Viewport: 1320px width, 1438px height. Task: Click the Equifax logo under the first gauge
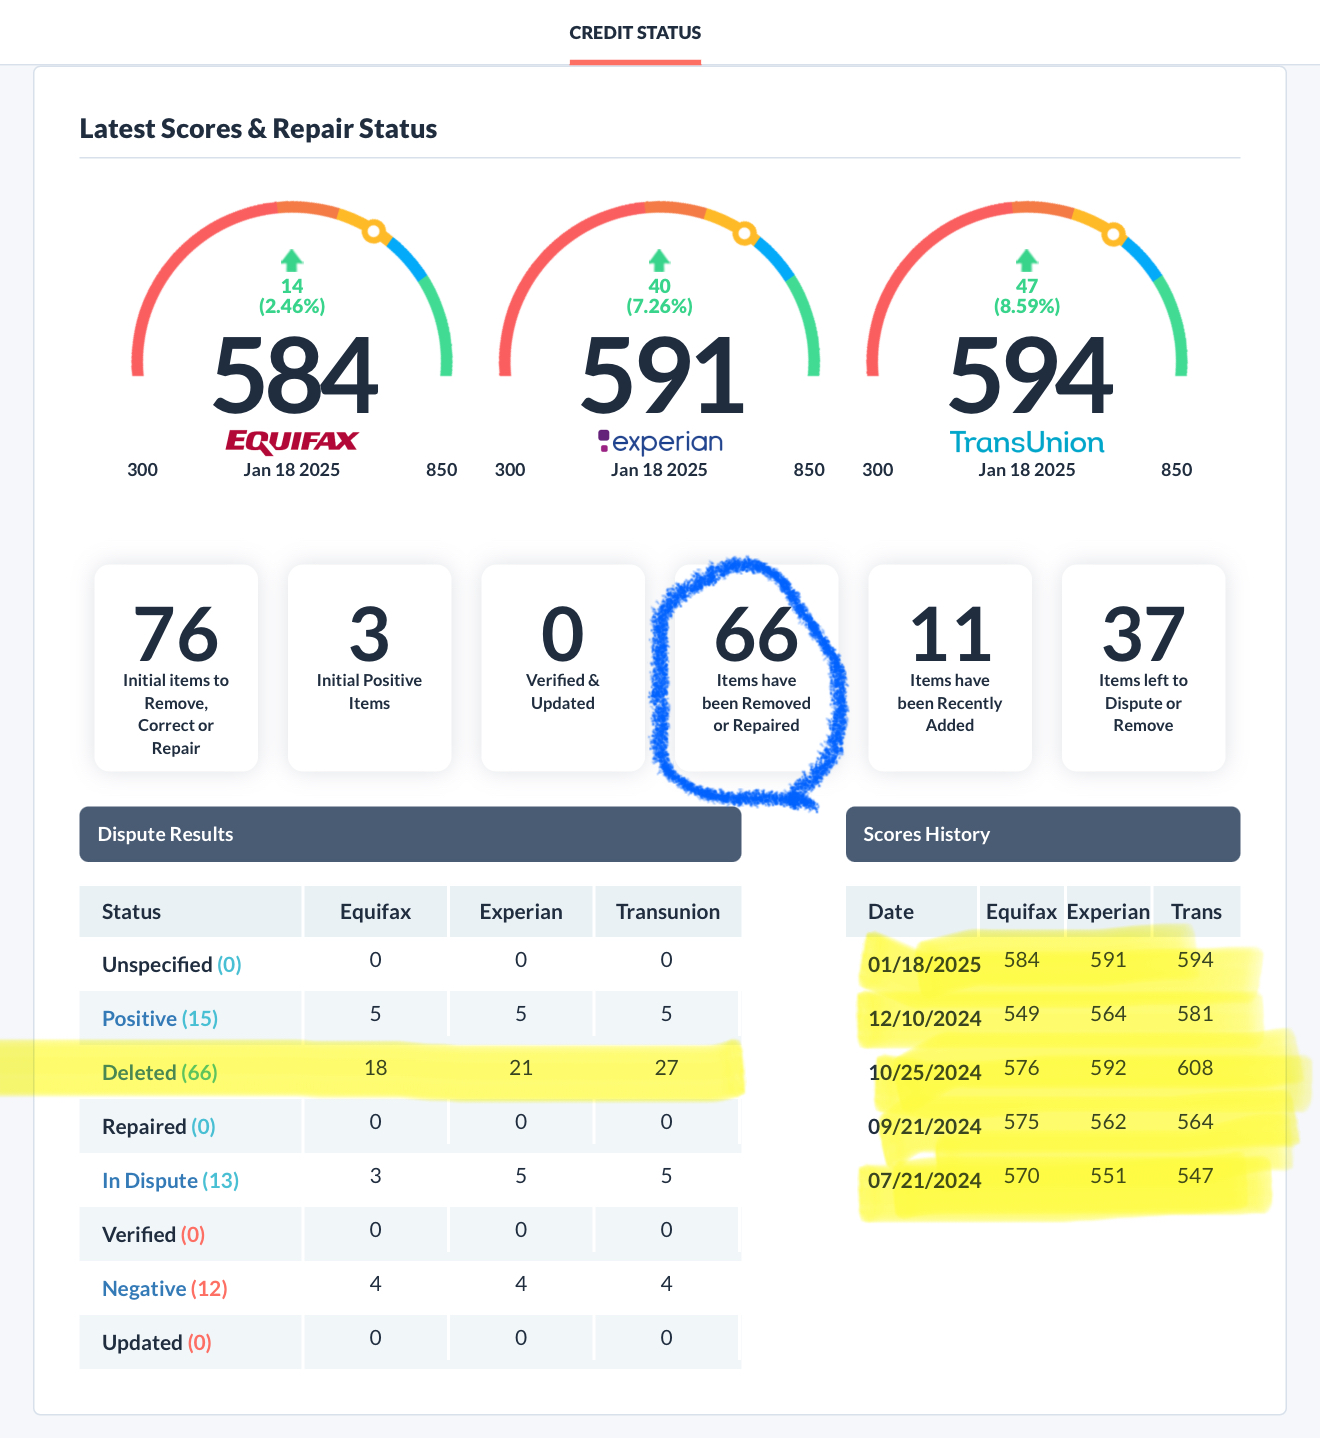coord(291,441)
